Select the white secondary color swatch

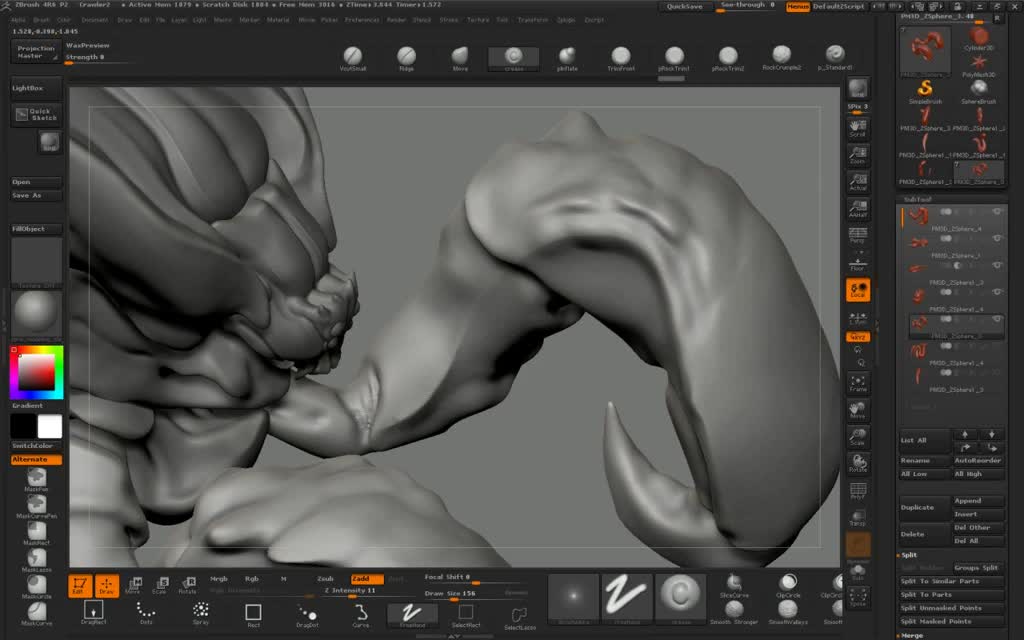50,426
